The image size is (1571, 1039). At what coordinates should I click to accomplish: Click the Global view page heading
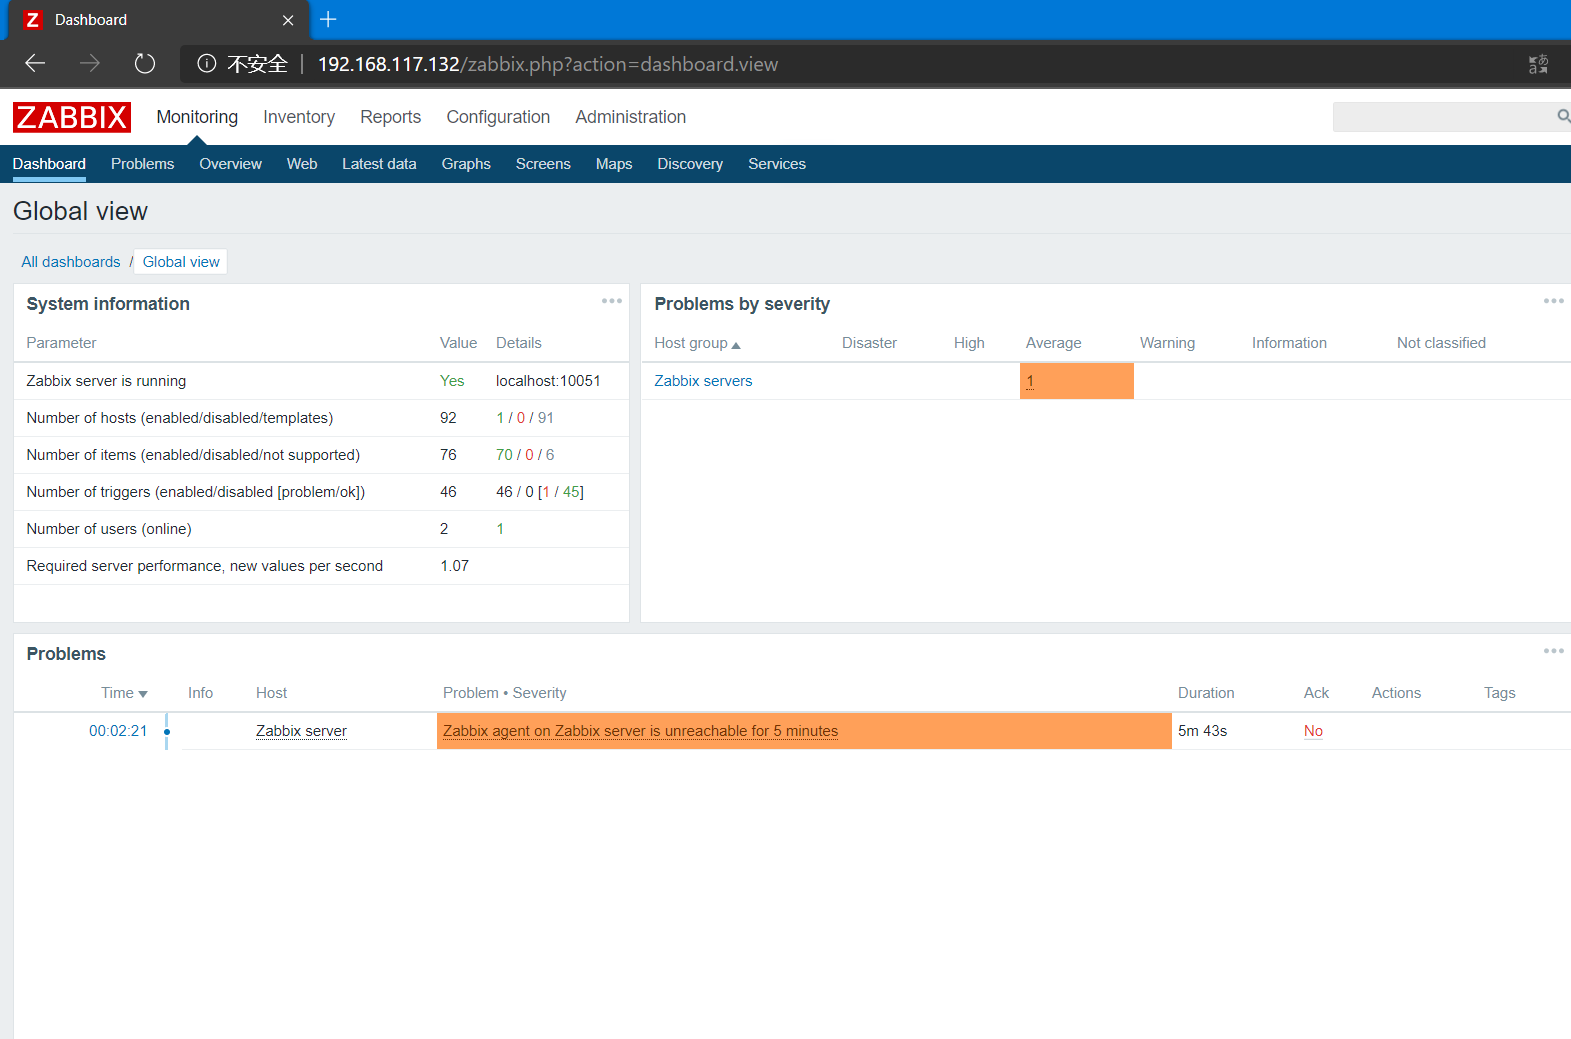coord(80,211)
